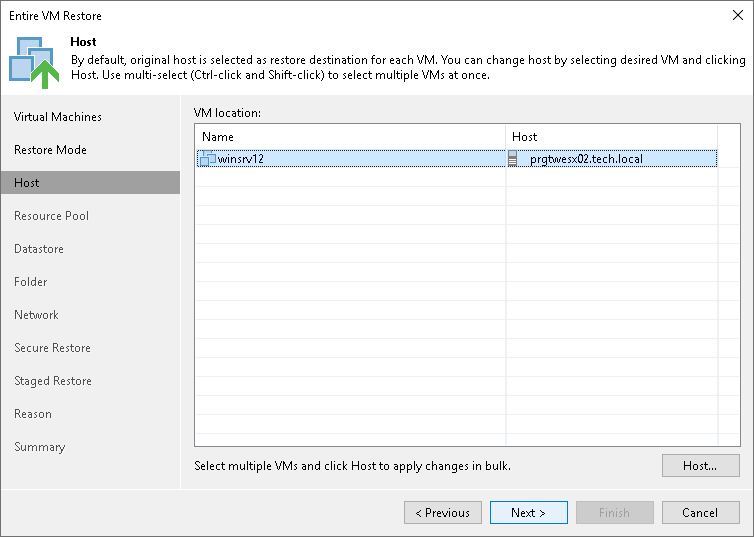Viewport: 754px width, 537px height.
Task: Close the Entire VM Restore dialog
Action: coord(738,15)
